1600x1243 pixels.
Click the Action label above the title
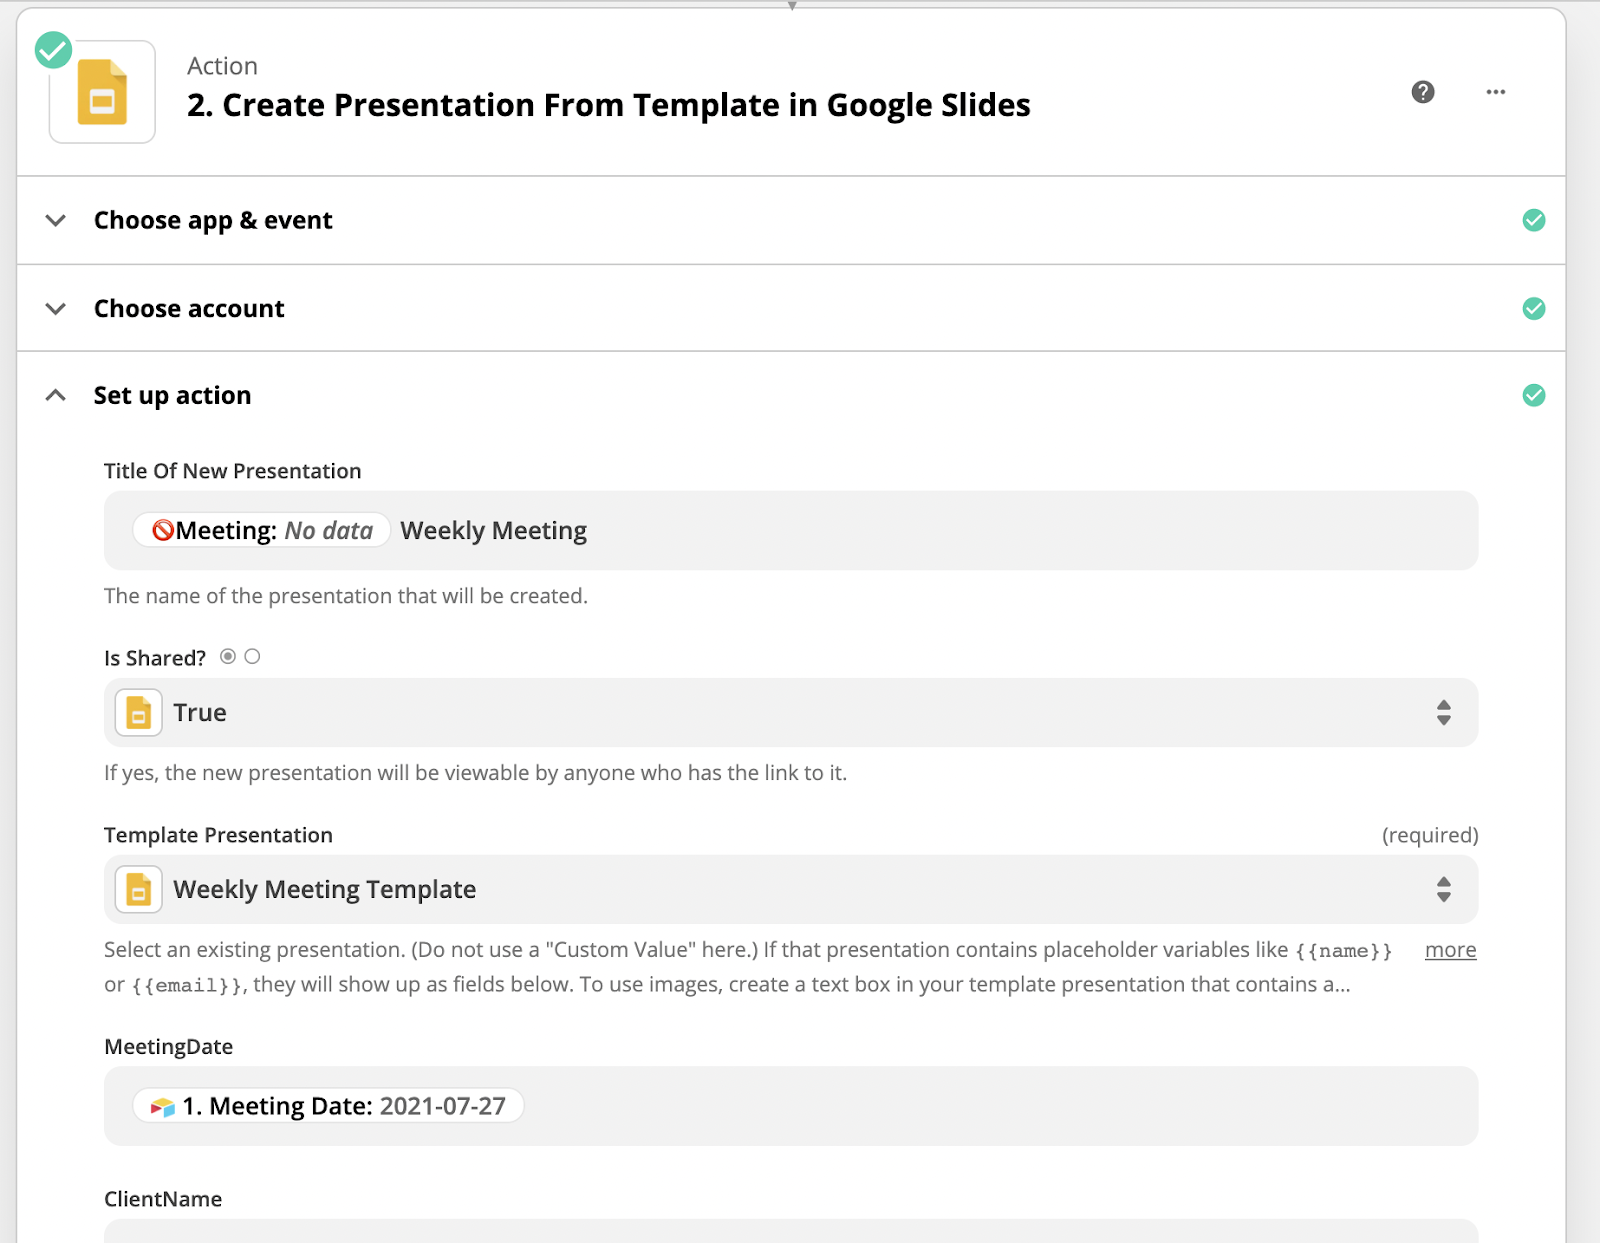coord(222,66)
